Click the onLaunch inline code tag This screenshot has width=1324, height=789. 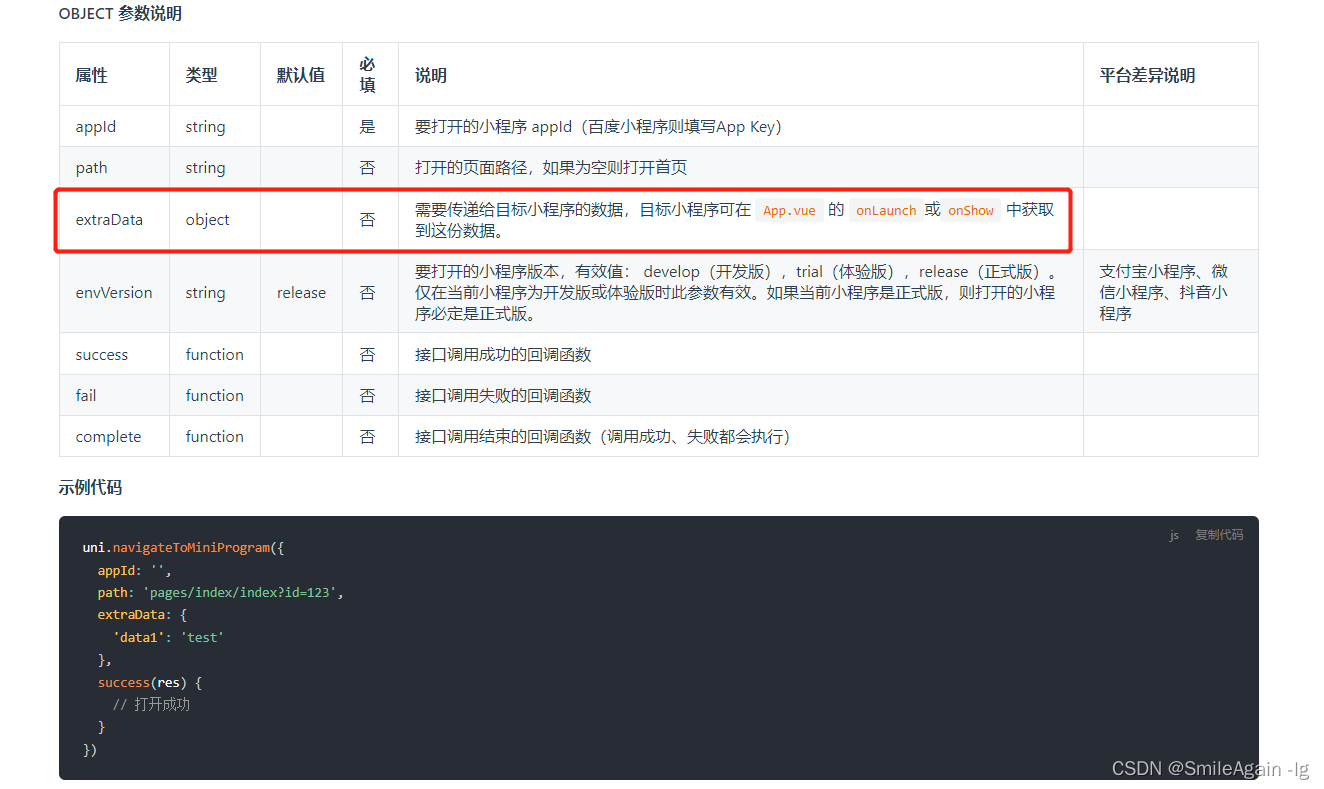point(886,210)
